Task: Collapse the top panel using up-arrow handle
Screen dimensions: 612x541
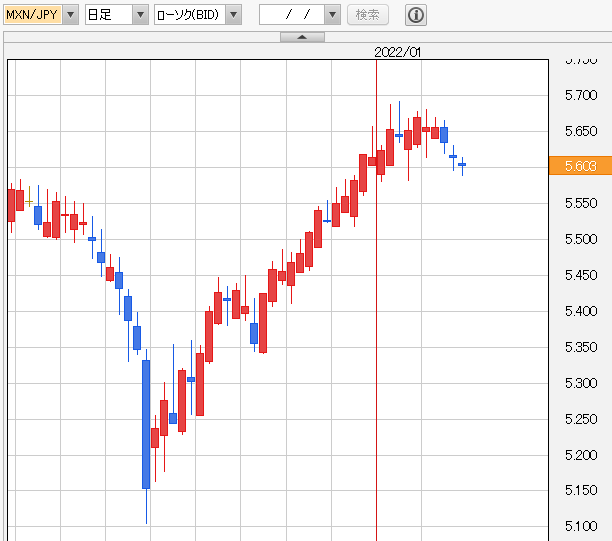Action: click(302, 37)
